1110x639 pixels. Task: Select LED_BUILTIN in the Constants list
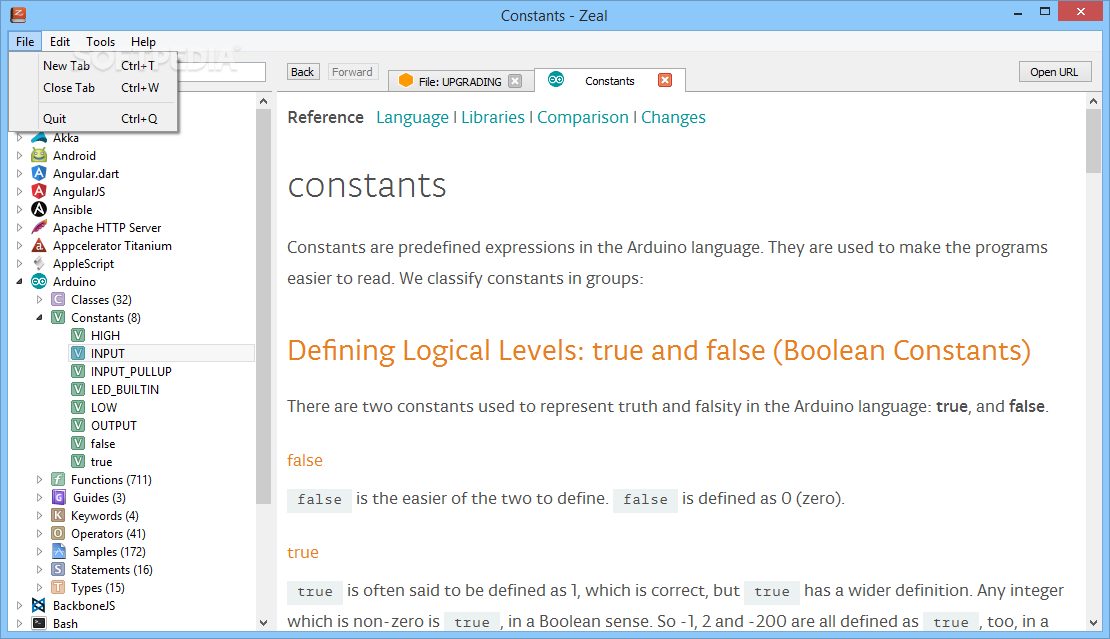[125, 390]
